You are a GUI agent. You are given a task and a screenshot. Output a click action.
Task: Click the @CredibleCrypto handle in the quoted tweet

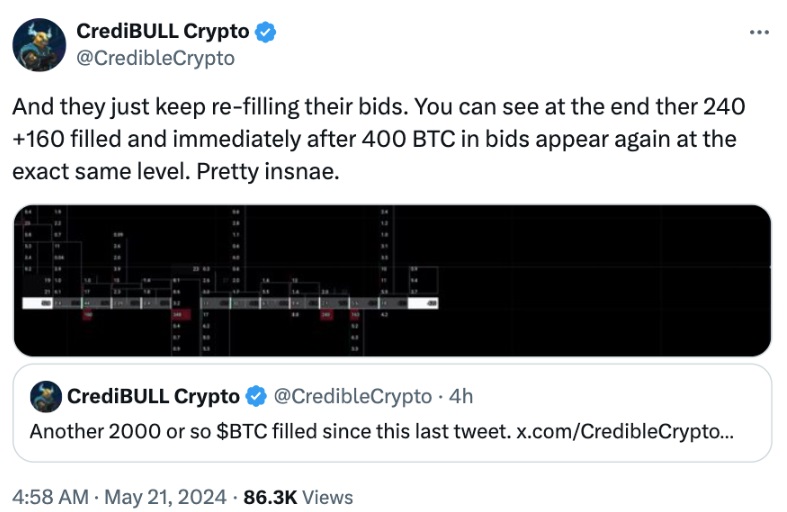pos(351,397)
